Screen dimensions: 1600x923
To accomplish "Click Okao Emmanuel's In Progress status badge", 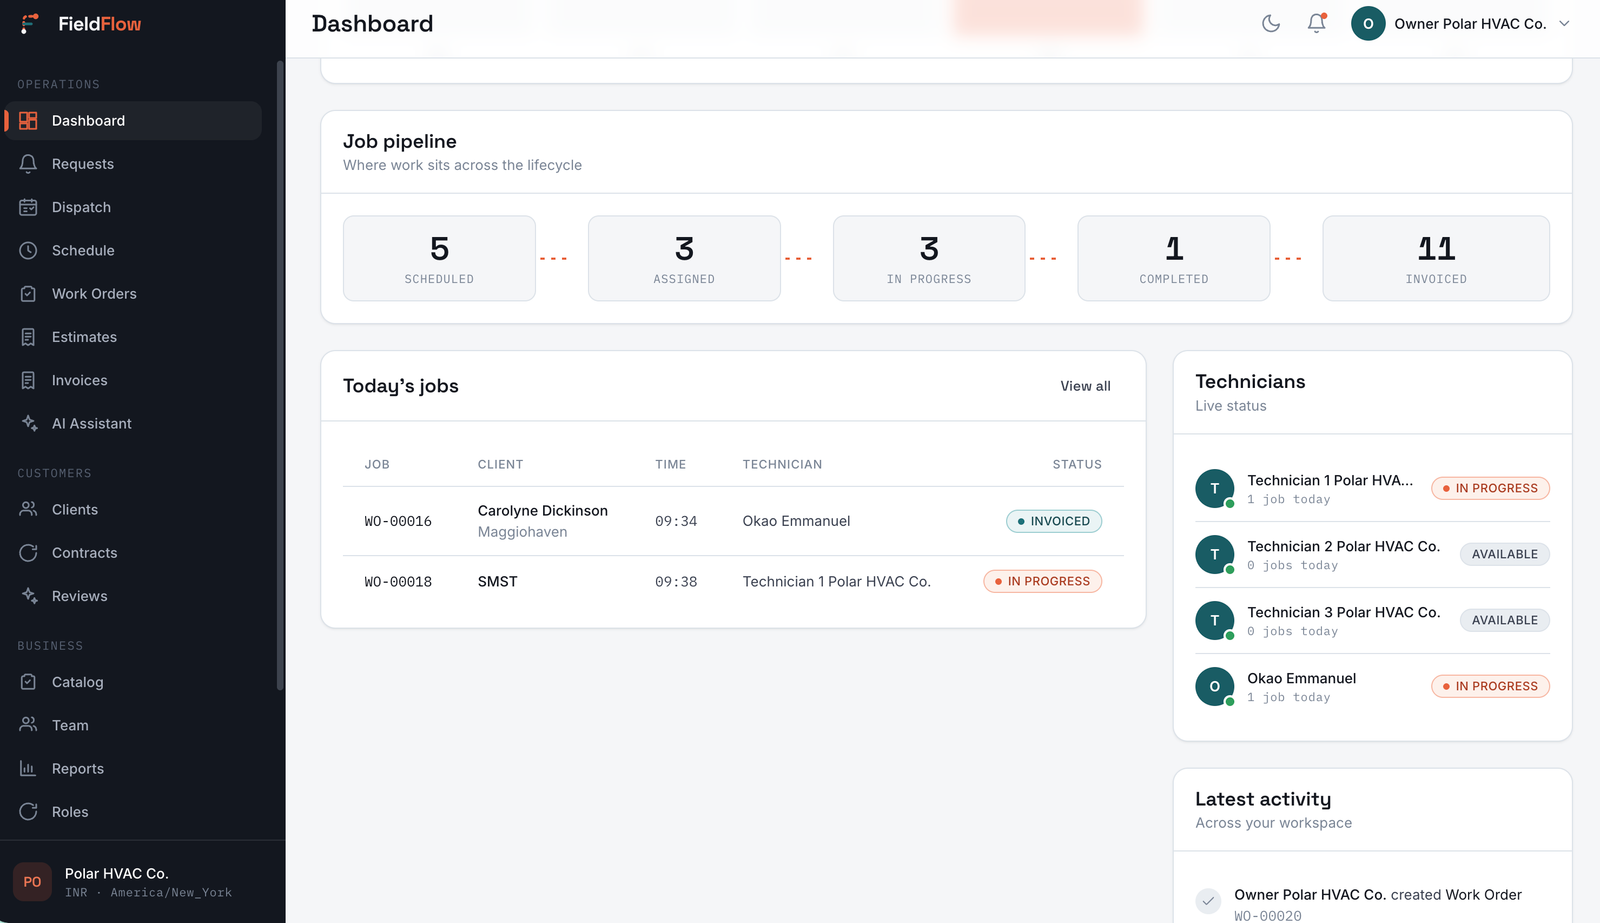I will 1490,686.
